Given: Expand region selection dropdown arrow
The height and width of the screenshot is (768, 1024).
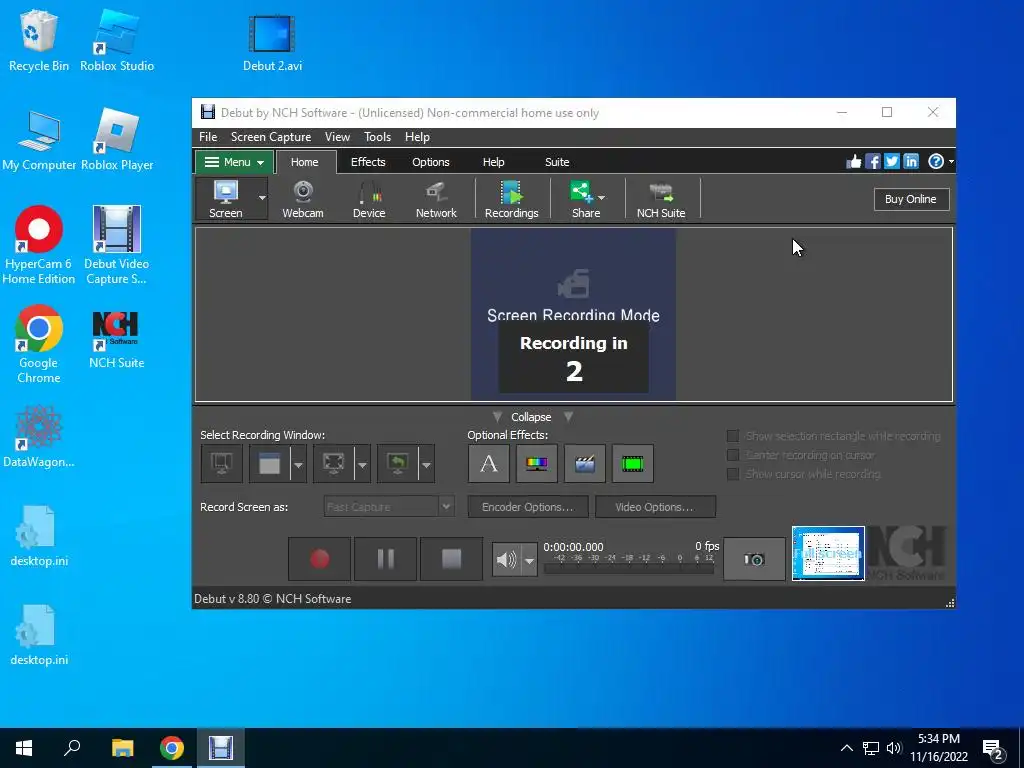Looking at the screenshot, I should pyautogui.click(x=362, y=464).
